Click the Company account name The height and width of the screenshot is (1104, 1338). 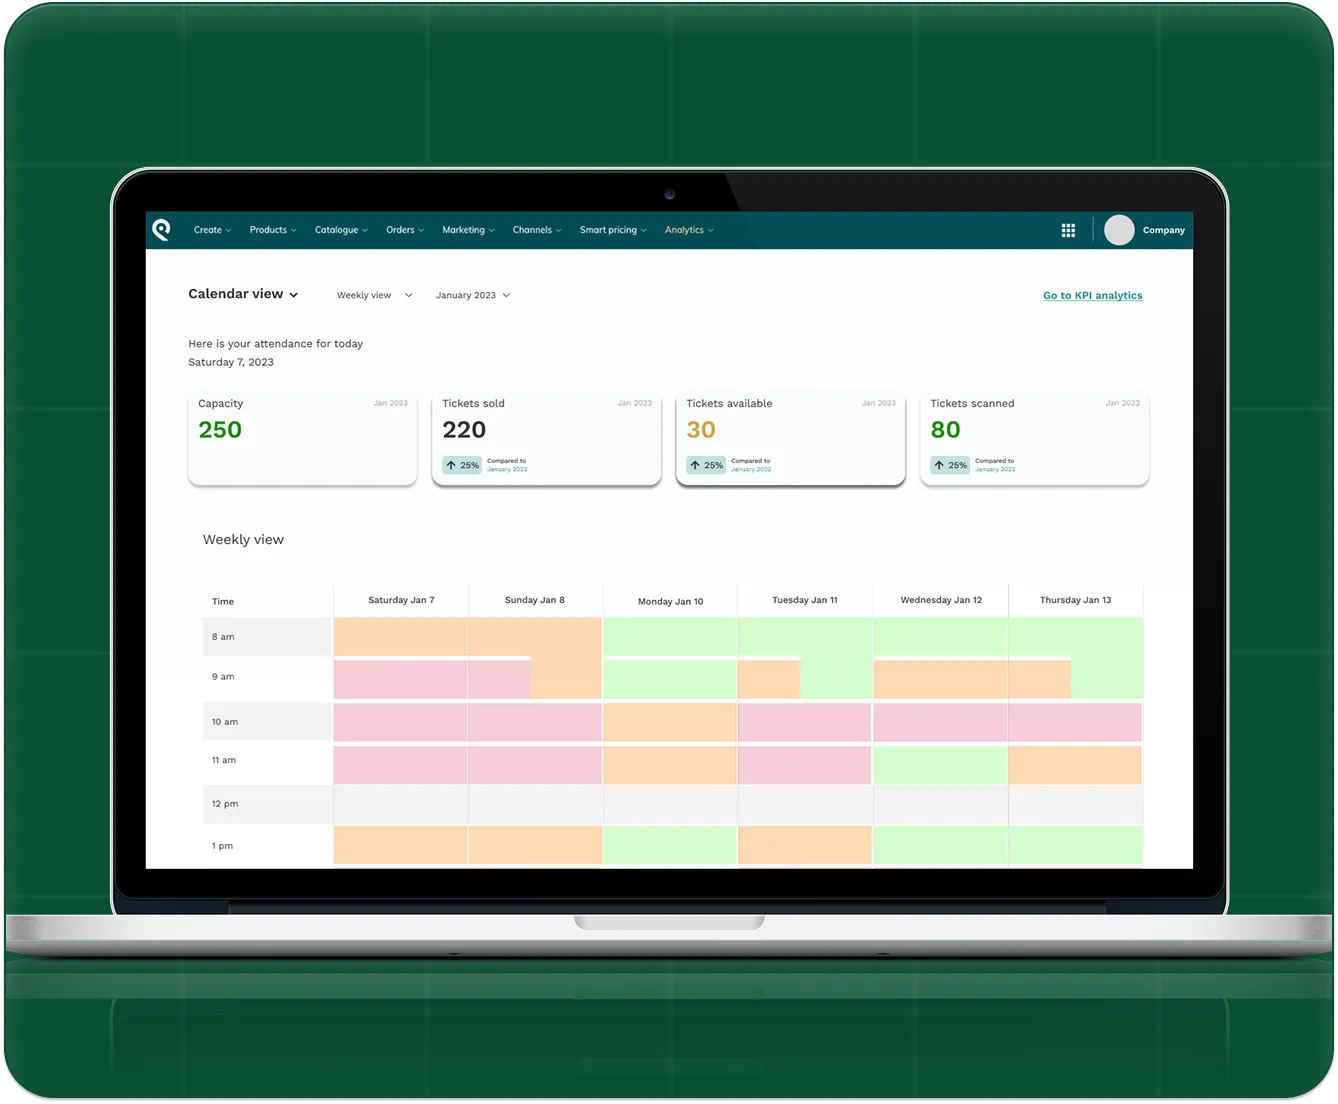click(x=1164, y=230)
